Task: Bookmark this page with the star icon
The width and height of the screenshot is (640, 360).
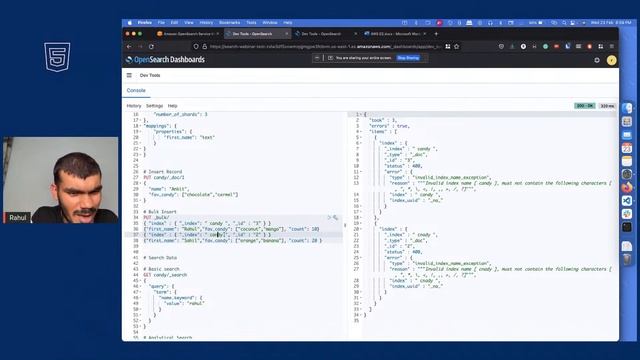Action: tap(456, 47)
